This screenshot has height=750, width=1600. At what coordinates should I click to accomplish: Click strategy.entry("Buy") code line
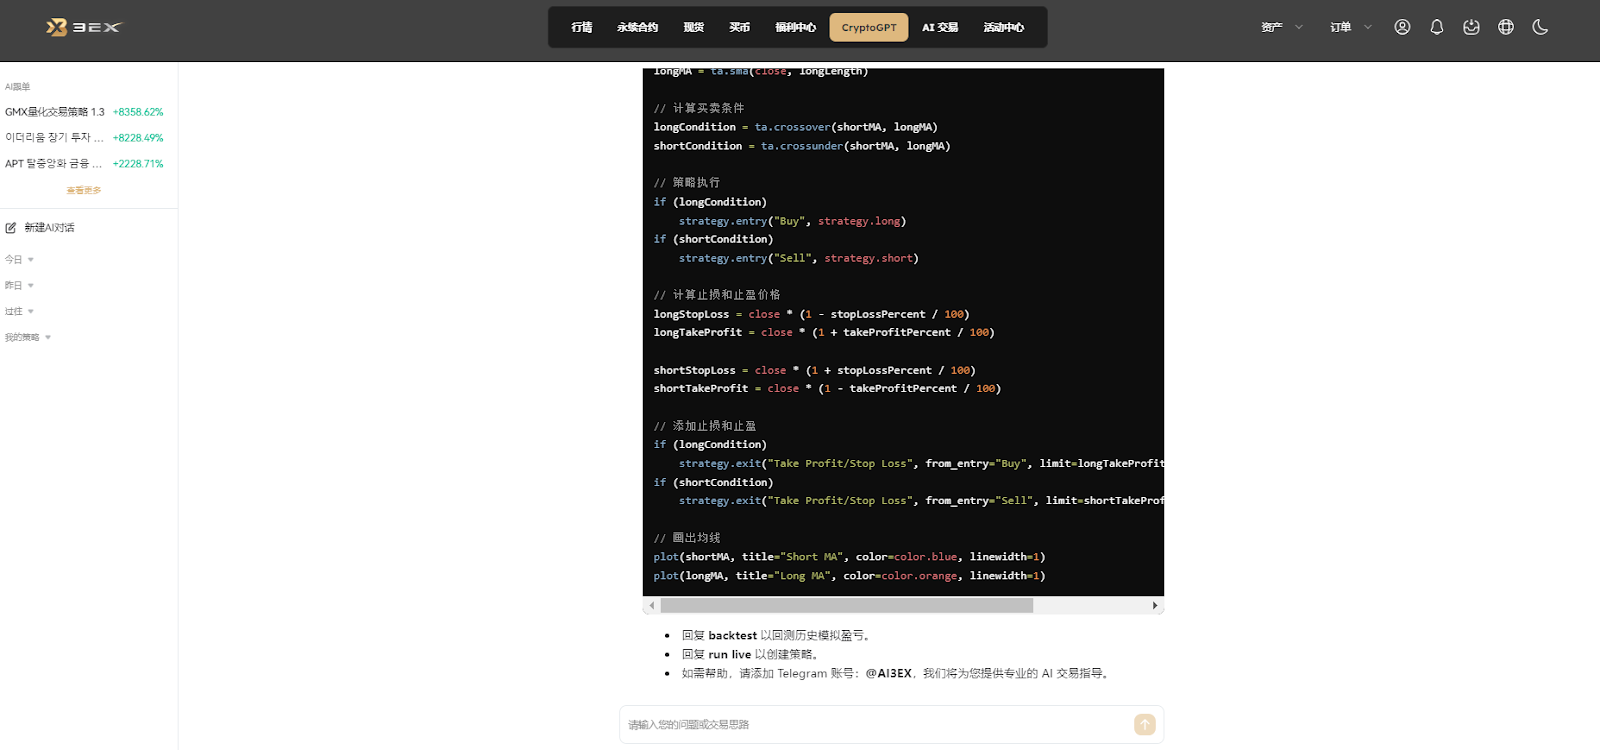792,221
